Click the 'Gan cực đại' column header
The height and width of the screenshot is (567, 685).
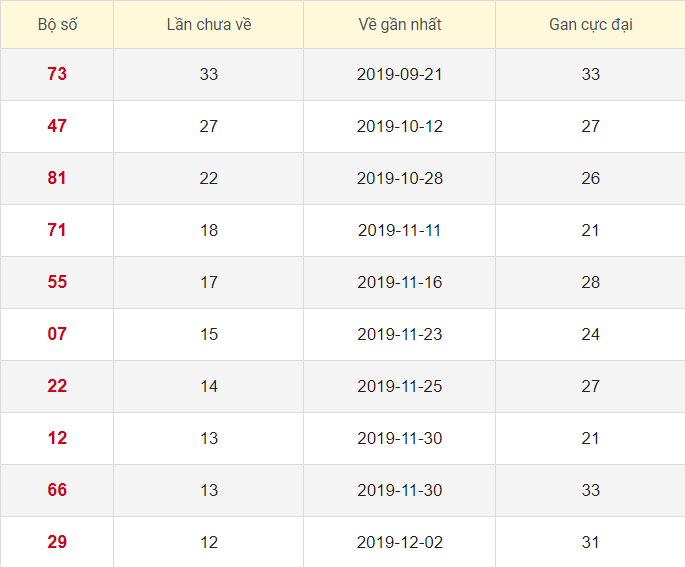pyautogui.click(x=590, y=24)
